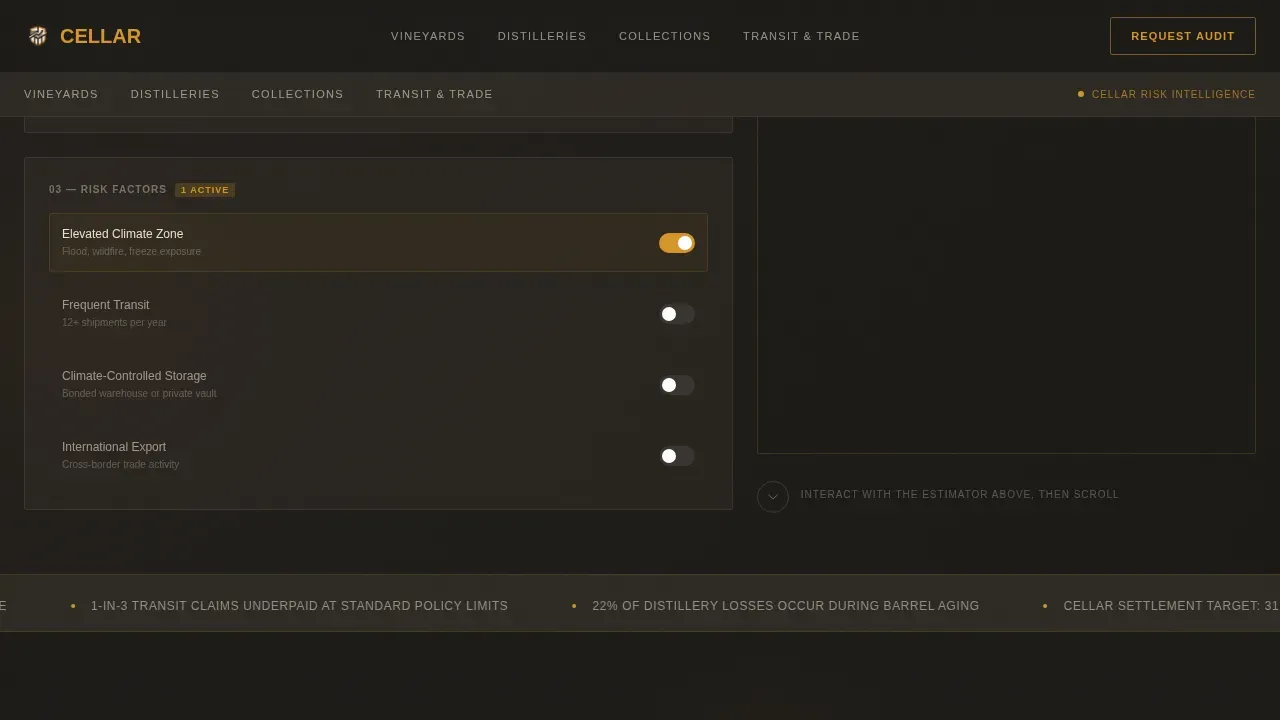Go to Transit & Trade in top navigation
The height and width of the screenshot is (720, 1280).
point(801,36)
